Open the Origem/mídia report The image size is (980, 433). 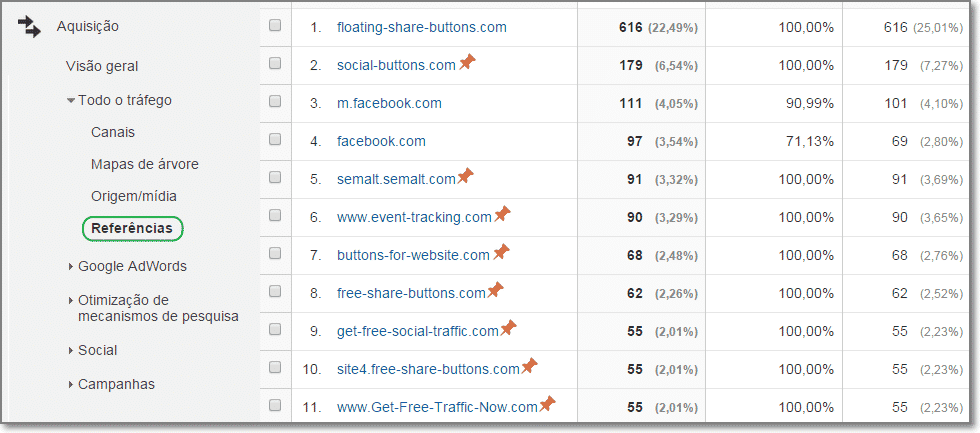(134, 196)
